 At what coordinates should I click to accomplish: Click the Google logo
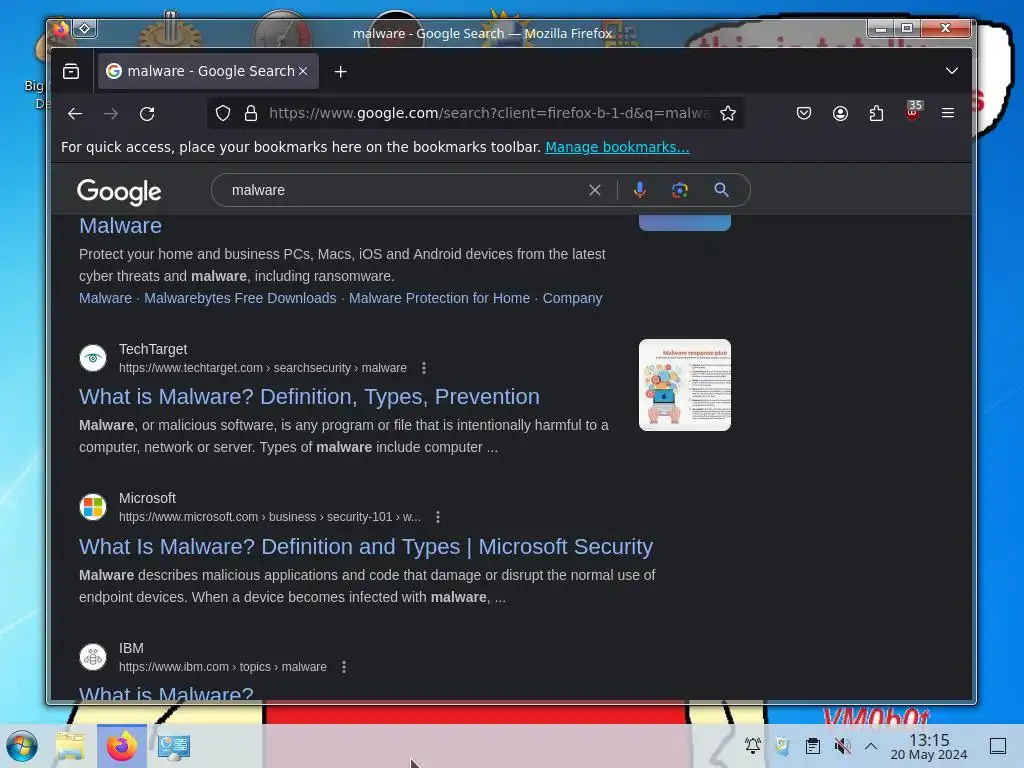click(119, 191)
